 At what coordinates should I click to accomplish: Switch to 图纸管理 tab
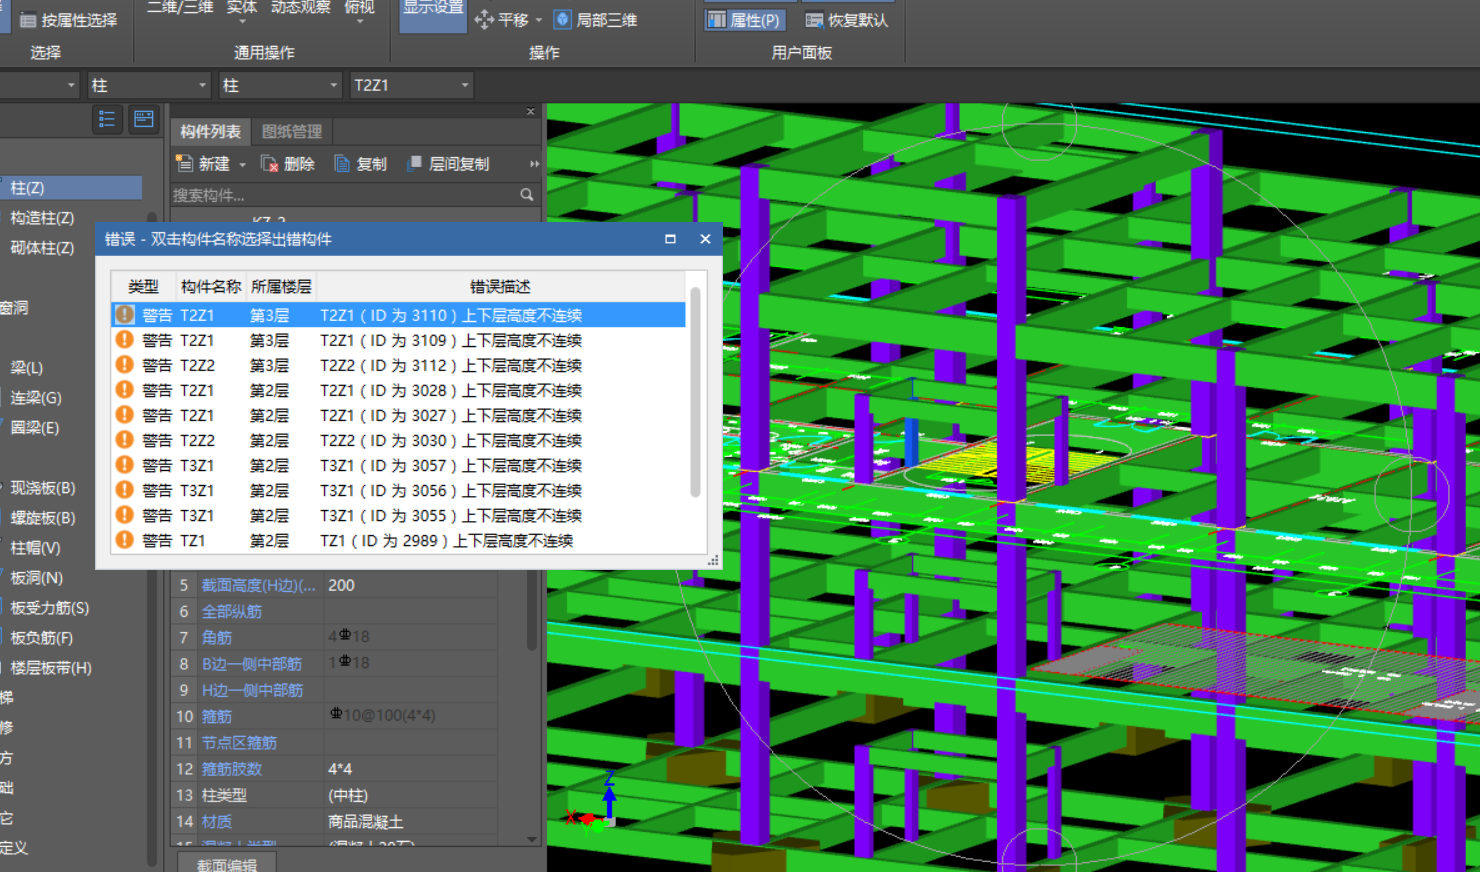coord(291,132)
